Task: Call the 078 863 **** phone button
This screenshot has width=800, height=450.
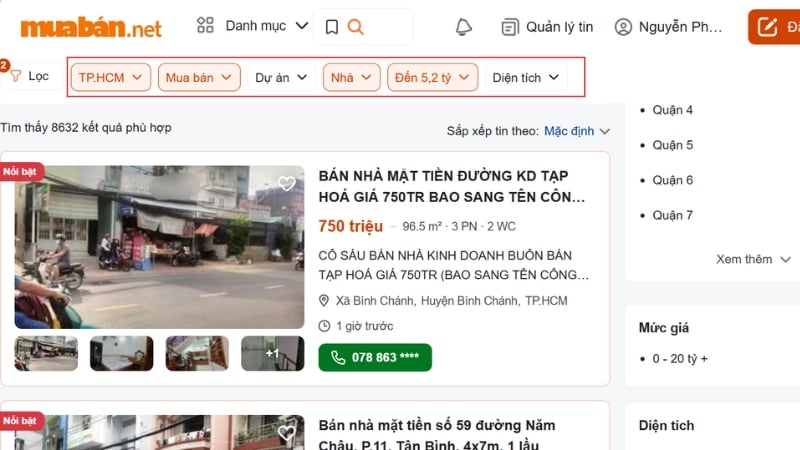Action: pyautogui.click(x=375, y=357)
